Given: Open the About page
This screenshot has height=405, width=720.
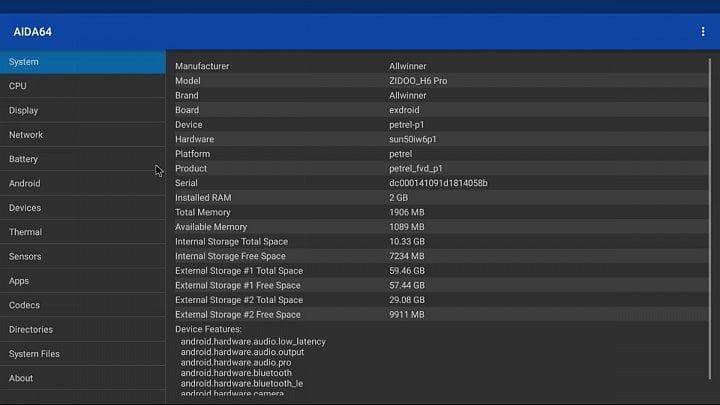Looking at the screenshot, I should coord(82,378).
